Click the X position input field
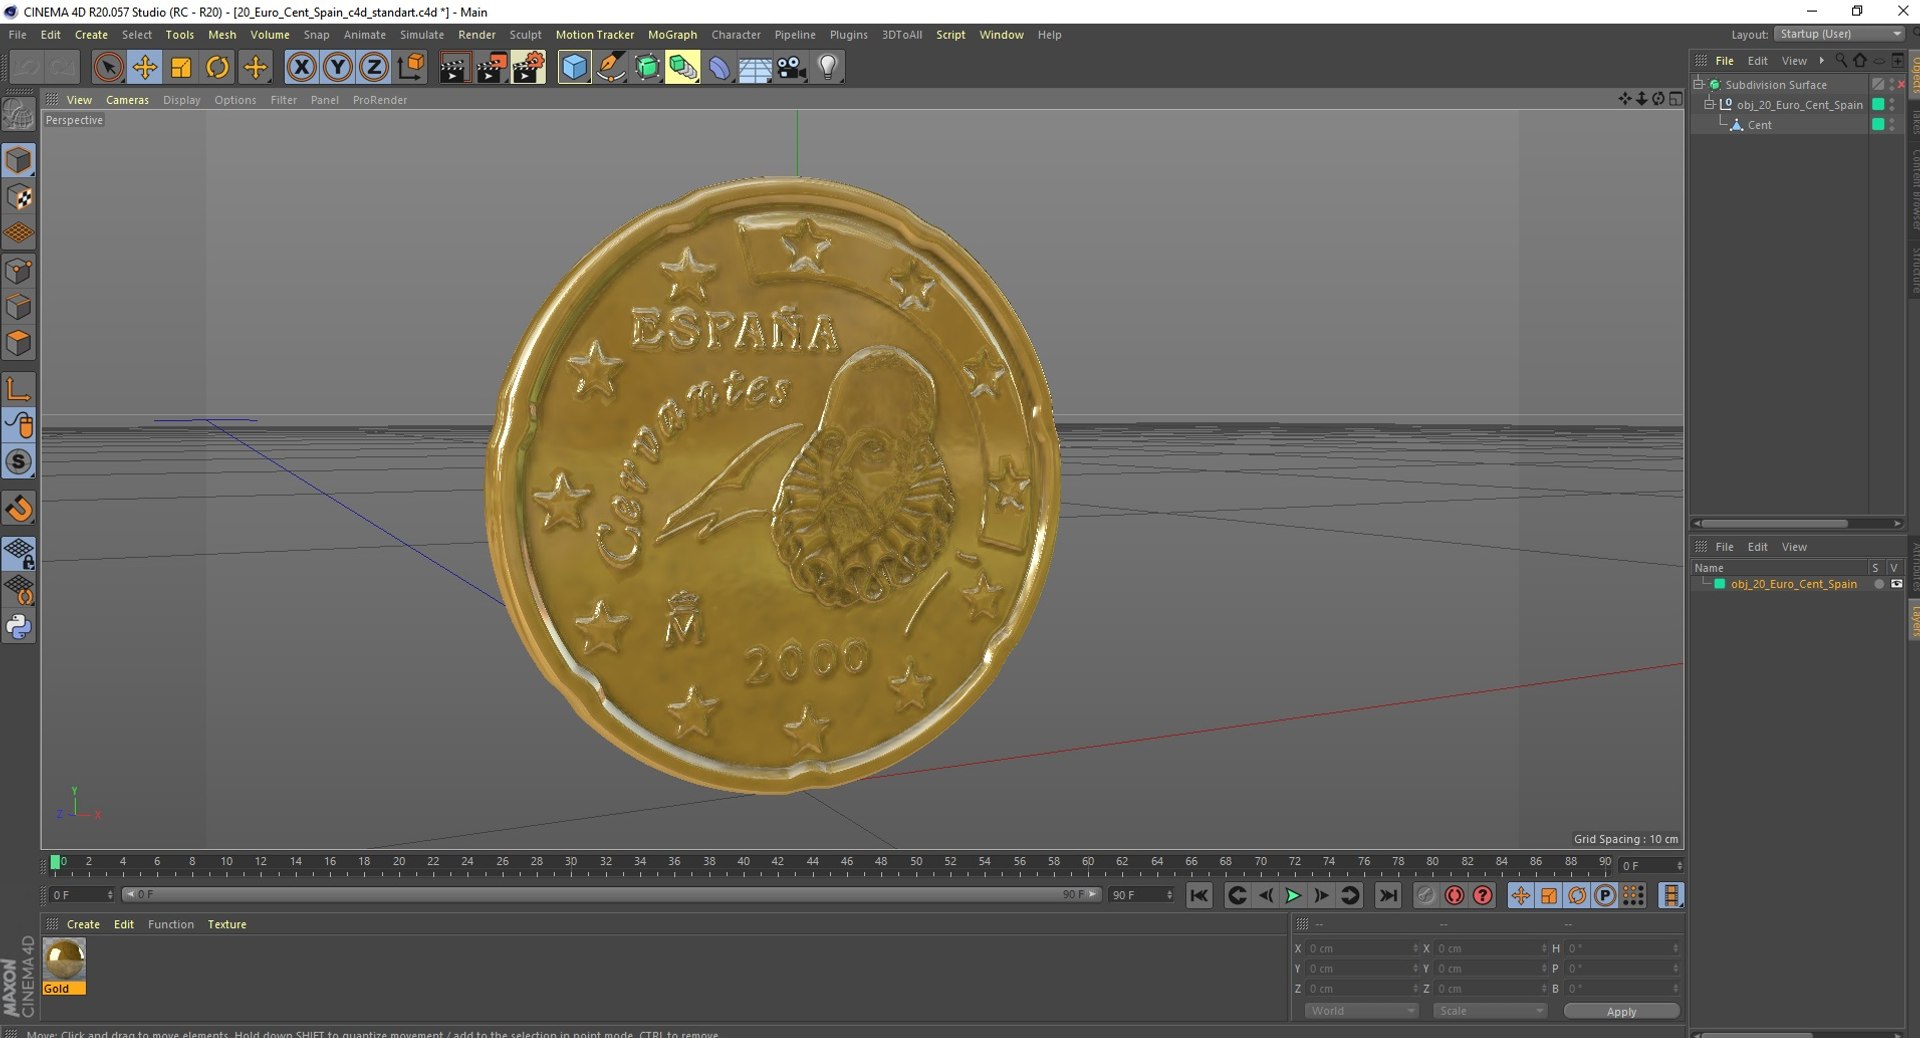This screenshot has width=1920, height=1038. (1362, 948)
